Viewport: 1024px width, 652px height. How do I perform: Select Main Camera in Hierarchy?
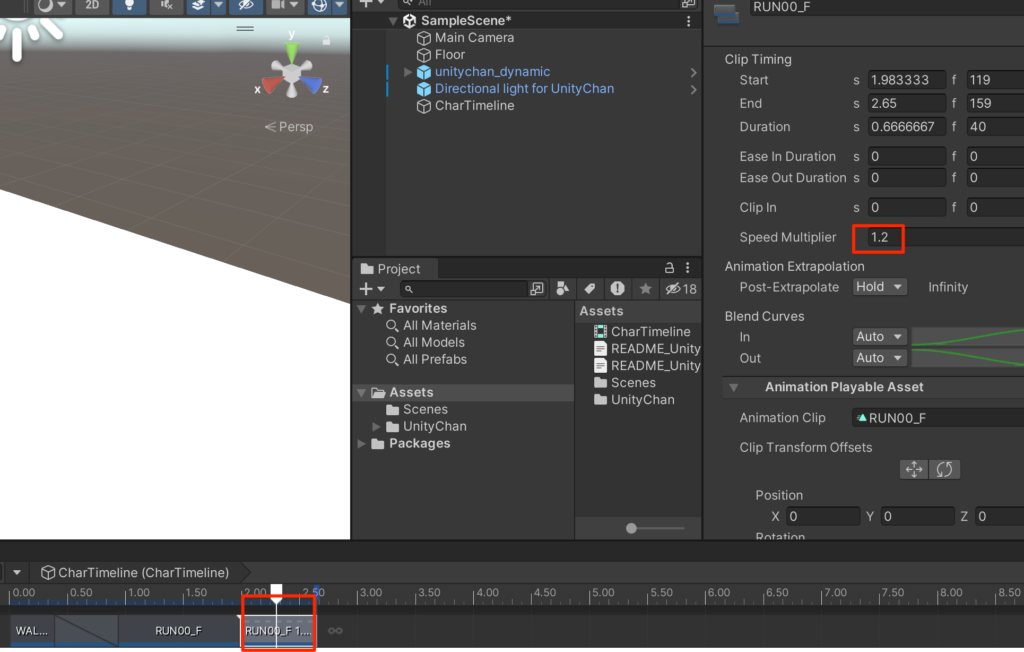click(x=474, y=38)
